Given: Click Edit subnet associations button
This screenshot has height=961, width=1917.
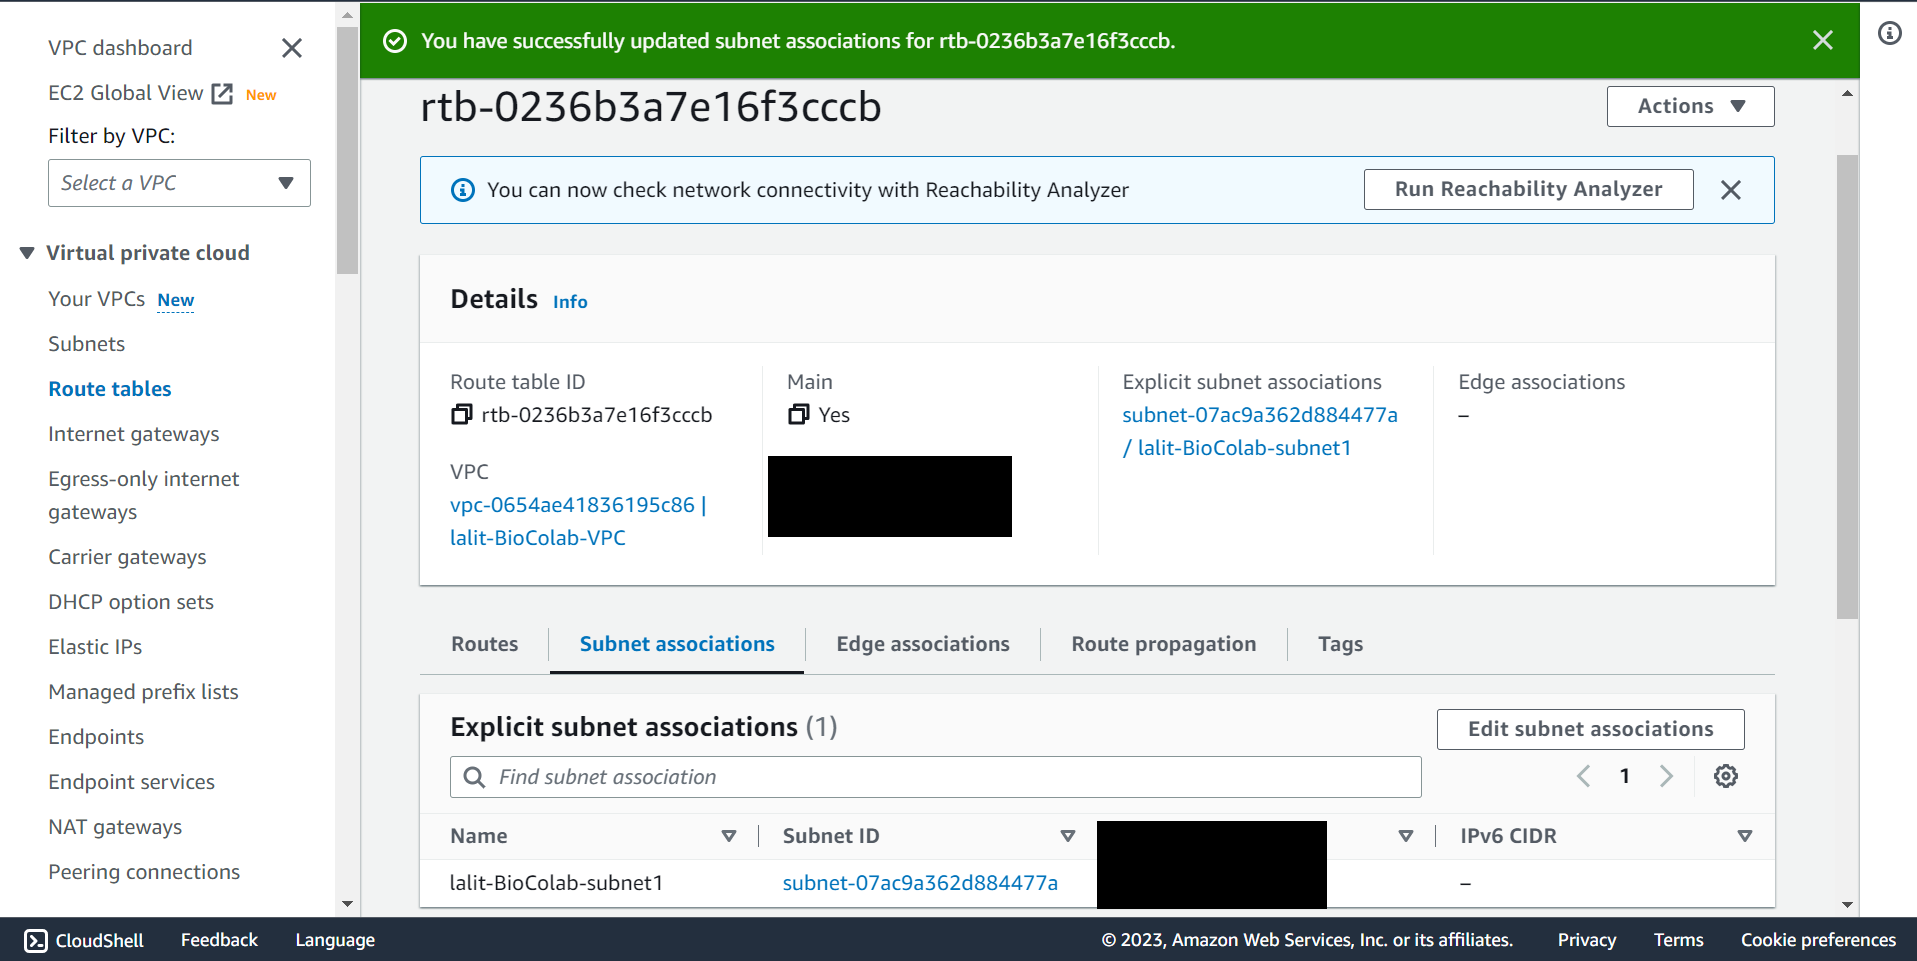Looking at the screenshot, I should (x=1590, y=729).
